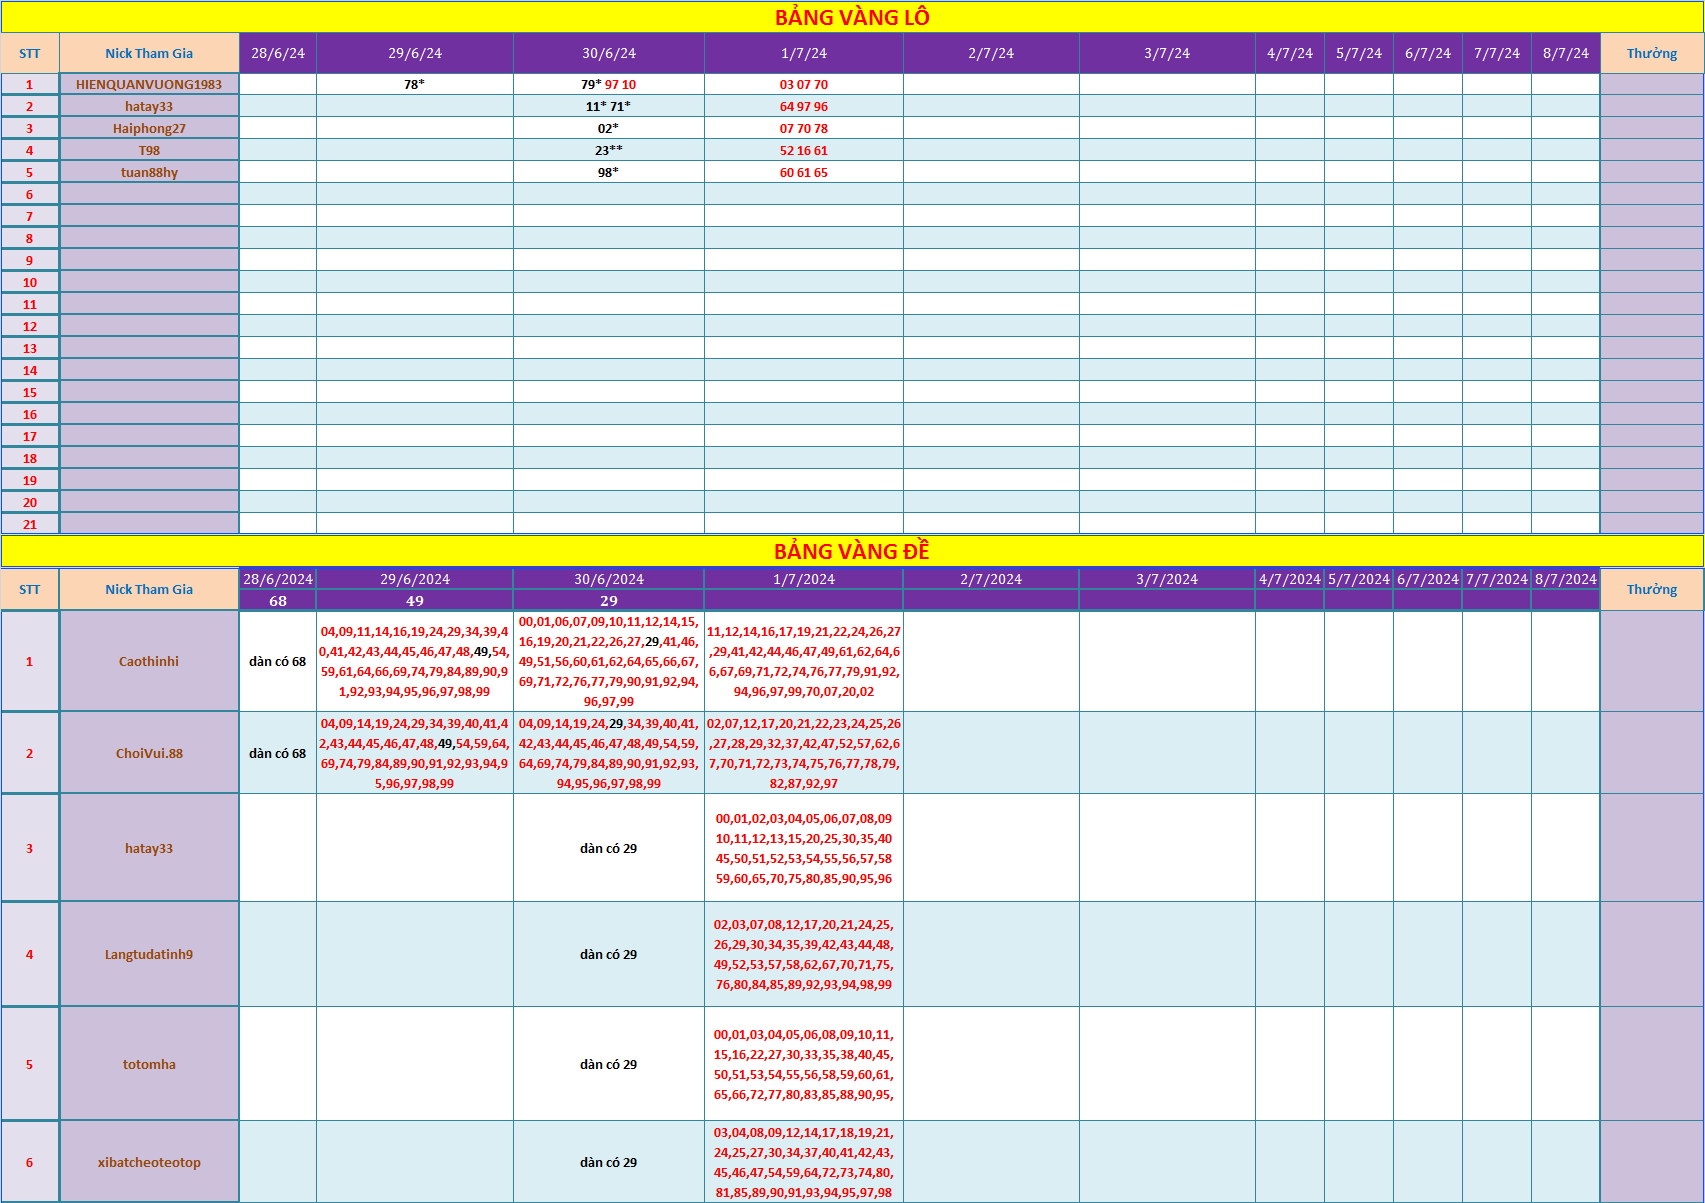Image resolution: width=1705 pixels, height=1203 pixels.
Task: Click the Caothinhi nickname cell
Action: point(149,661)
